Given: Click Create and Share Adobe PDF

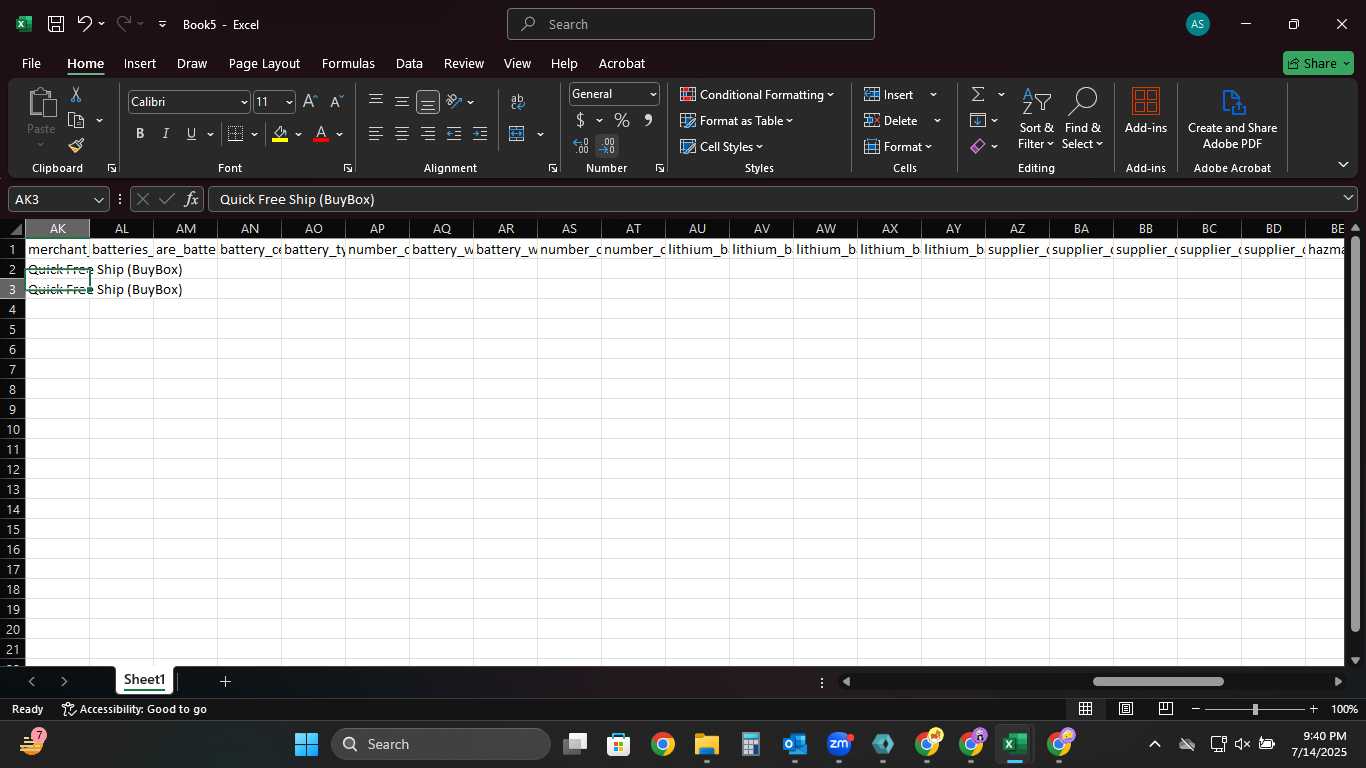Looking at the screenshot, I should pyautogui.click(x=1233, y=119).
